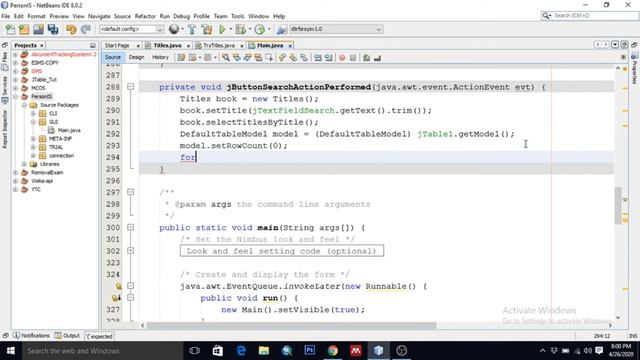640x360 pixels.
Task: Shift Line Right icon in editor toolbar
Action: click(329, 58)
